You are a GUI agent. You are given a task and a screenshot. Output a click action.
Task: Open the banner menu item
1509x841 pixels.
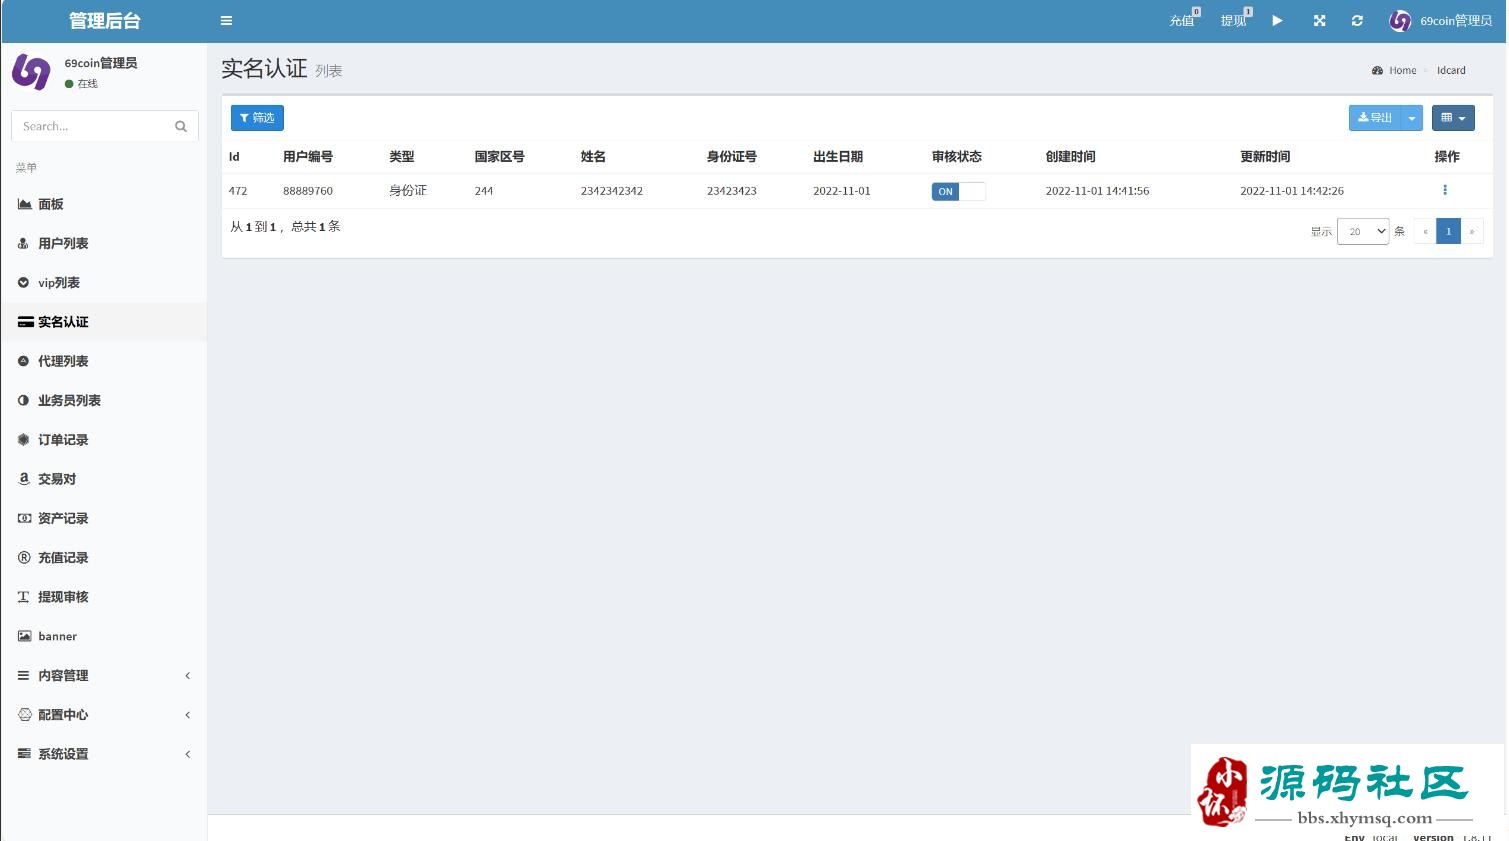click(104, 636)
